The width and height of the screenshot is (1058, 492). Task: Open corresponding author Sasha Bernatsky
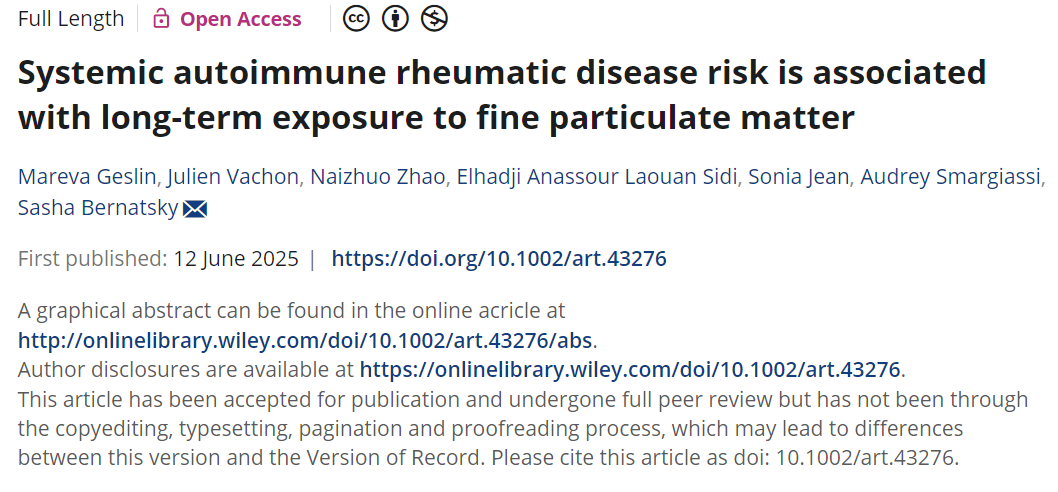98,209
